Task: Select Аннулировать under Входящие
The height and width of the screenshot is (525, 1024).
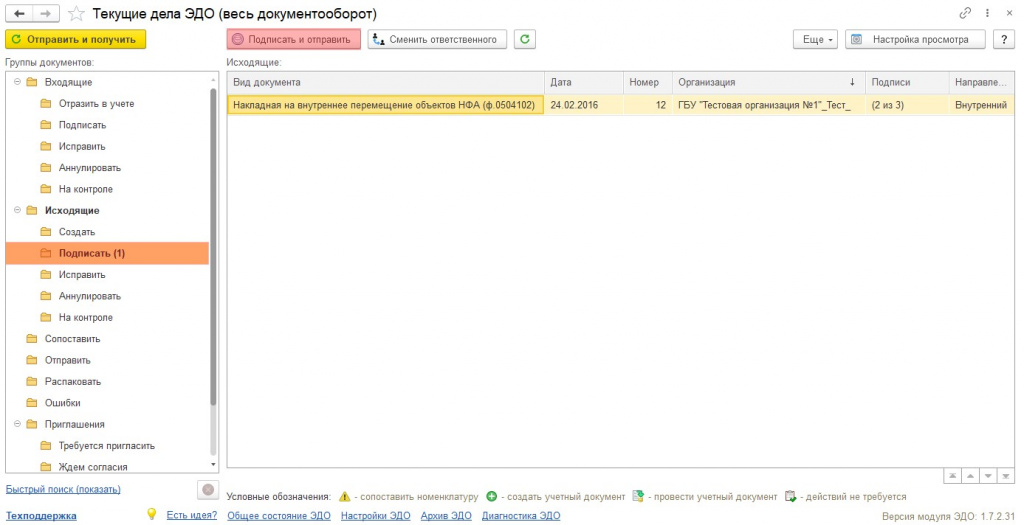Action: coord(89,168)
